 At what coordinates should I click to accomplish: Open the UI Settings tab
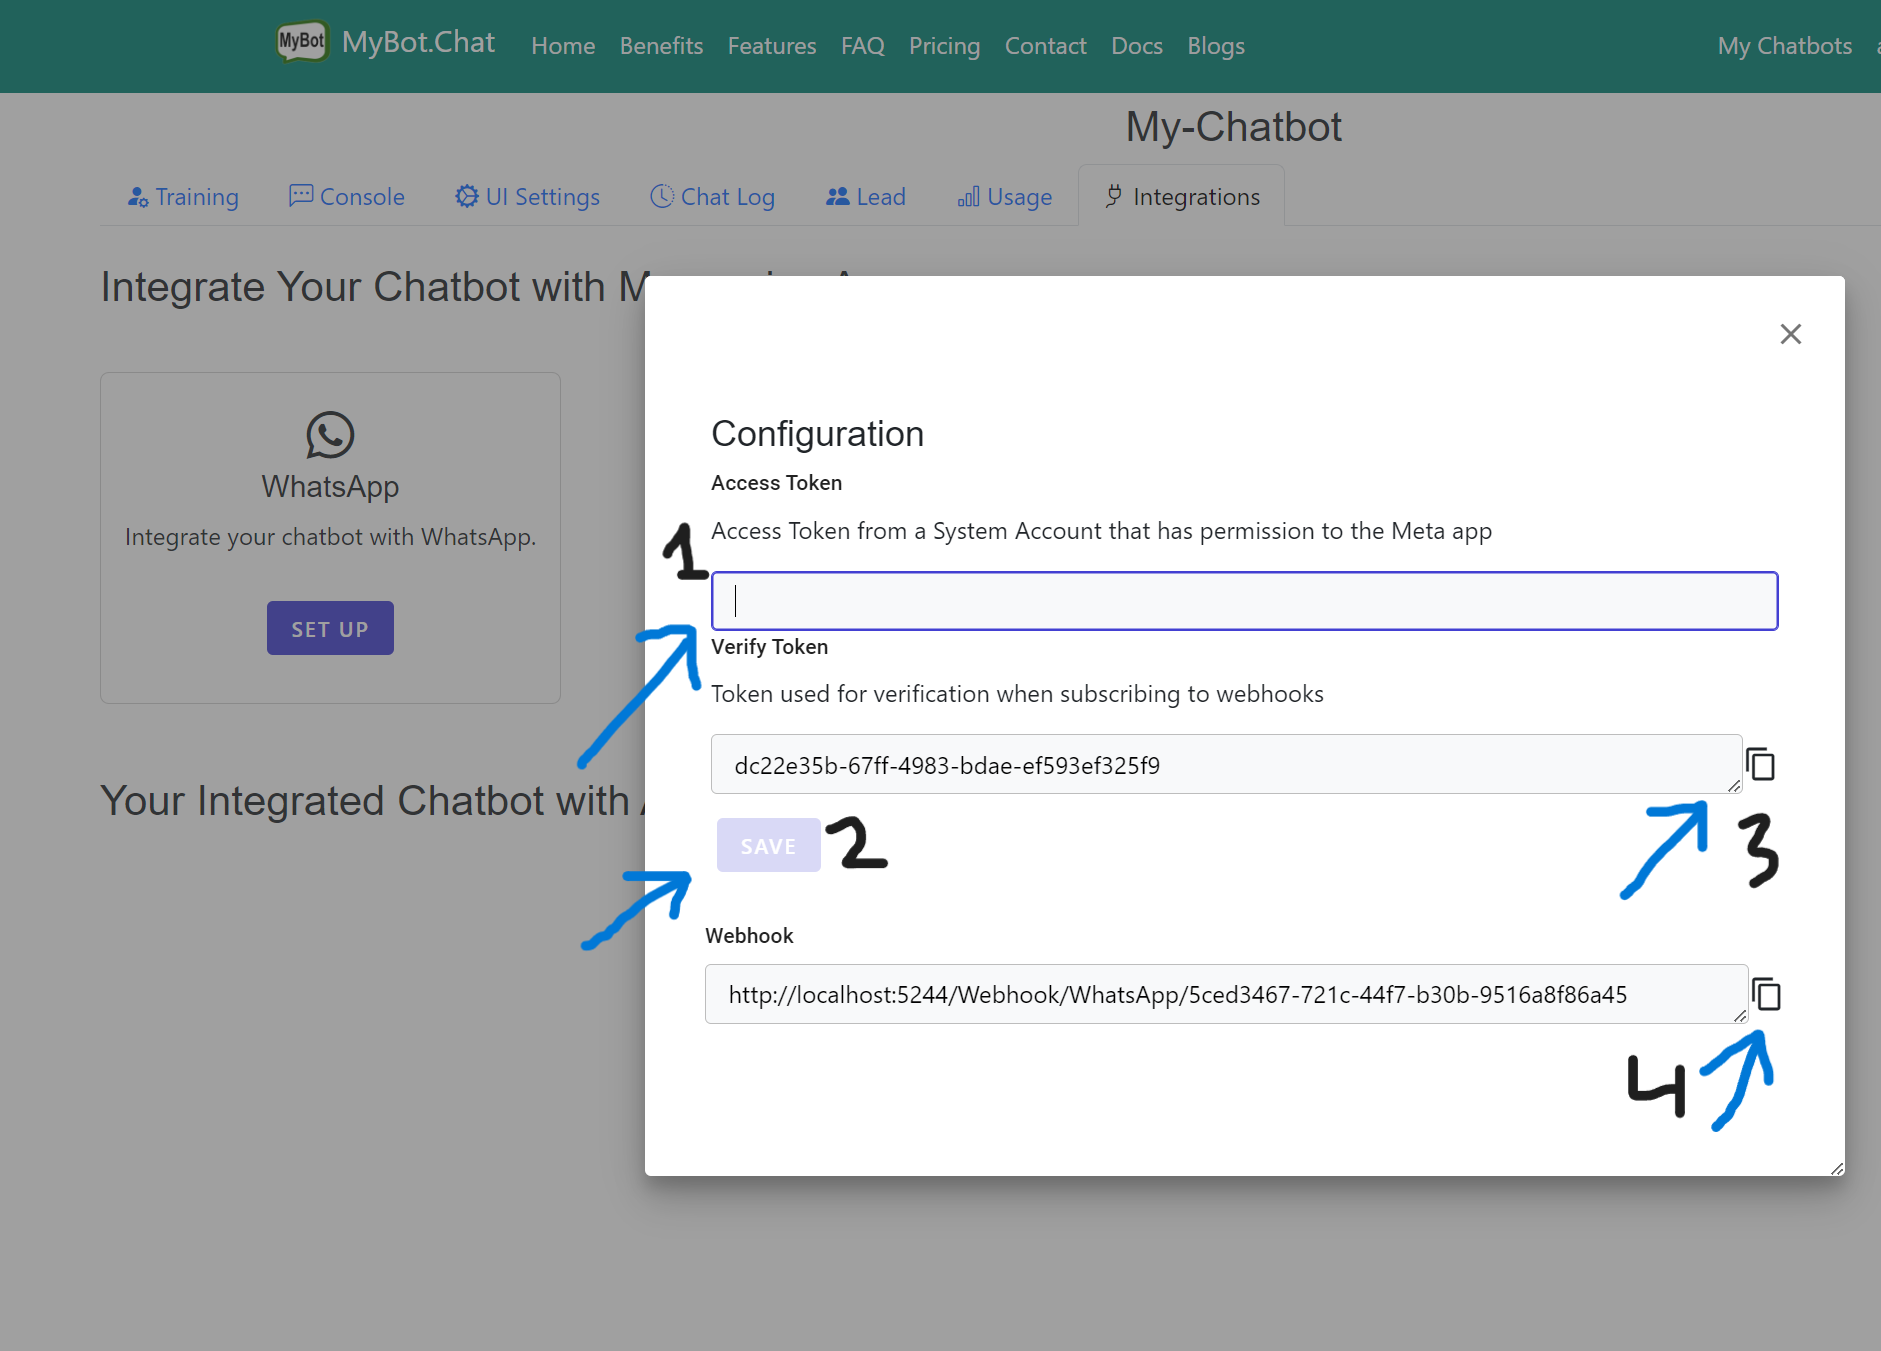(x=527, y=197)
